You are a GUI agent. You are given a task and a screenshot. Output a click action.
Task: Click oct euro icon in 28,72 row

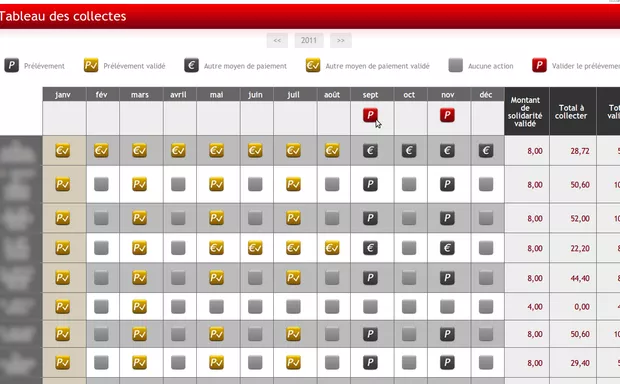click(x=409, y=151)
